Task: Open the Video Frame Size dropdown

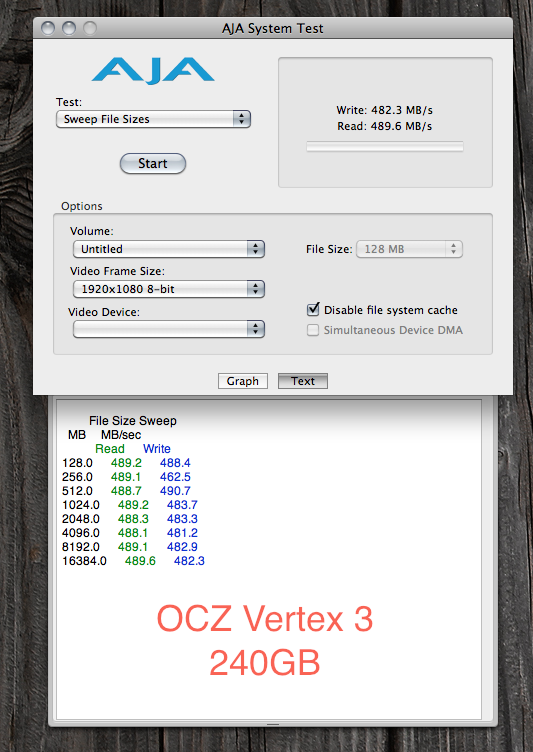Action: [x=168, y=289]
